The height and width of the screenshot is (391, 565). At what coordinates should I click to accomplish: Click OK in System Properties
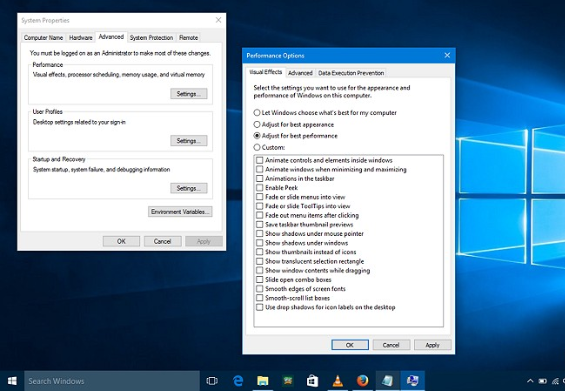(x=121, y=241)
